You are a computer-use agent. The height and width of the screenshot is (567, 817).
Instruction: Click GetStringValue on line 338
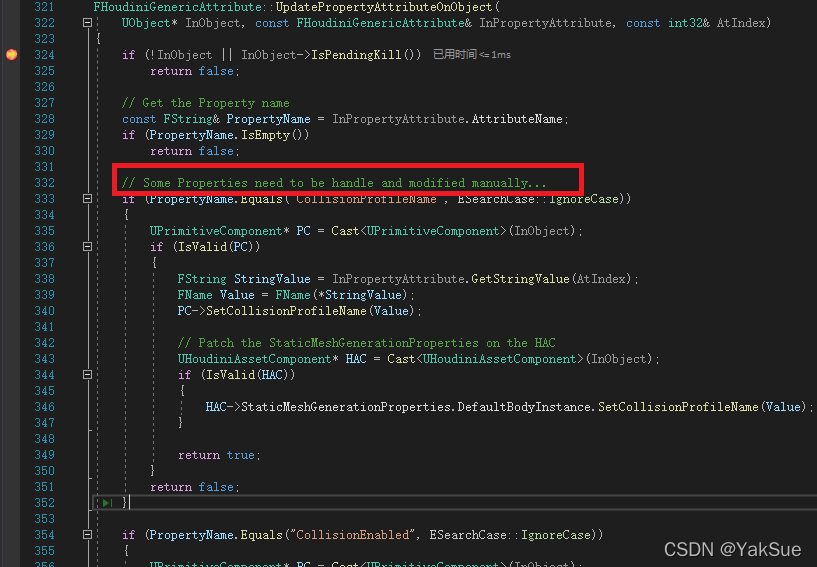point(520,279)
